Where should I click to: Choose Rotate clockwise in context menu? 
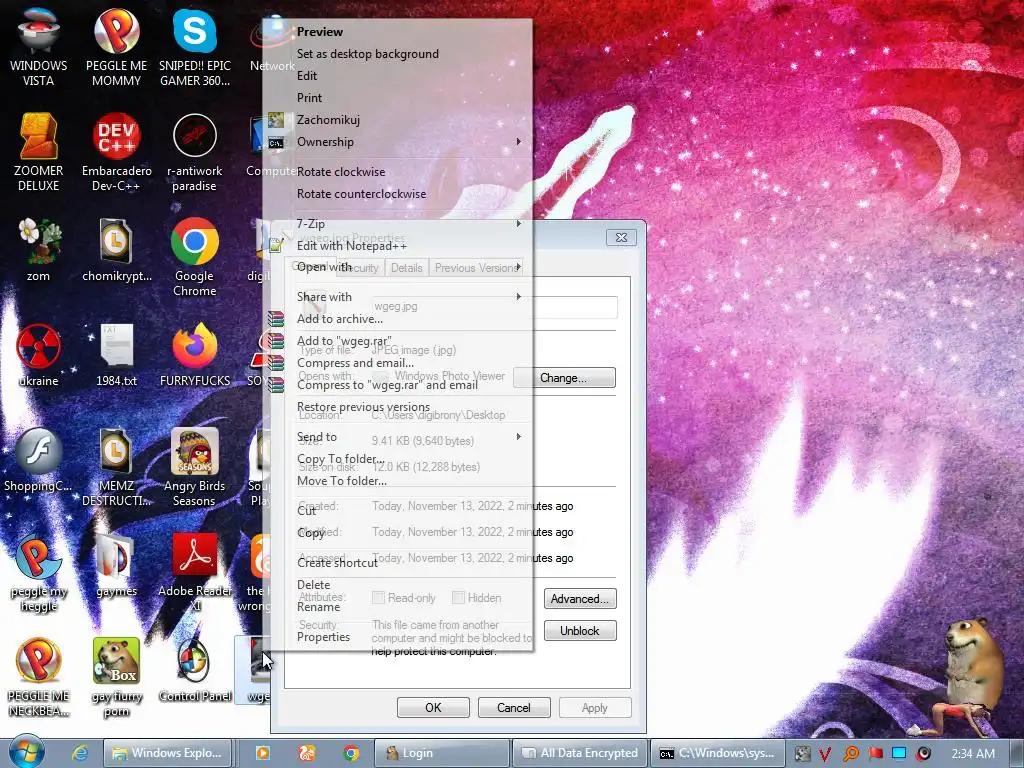pyautogui.click(x=398, y=172)
